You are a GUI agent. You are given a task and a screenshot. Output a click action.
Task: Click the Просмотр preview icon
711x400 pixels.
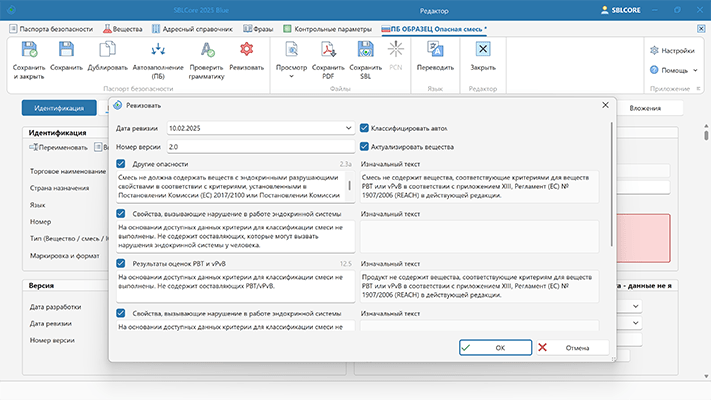click(x=292, y=49)
